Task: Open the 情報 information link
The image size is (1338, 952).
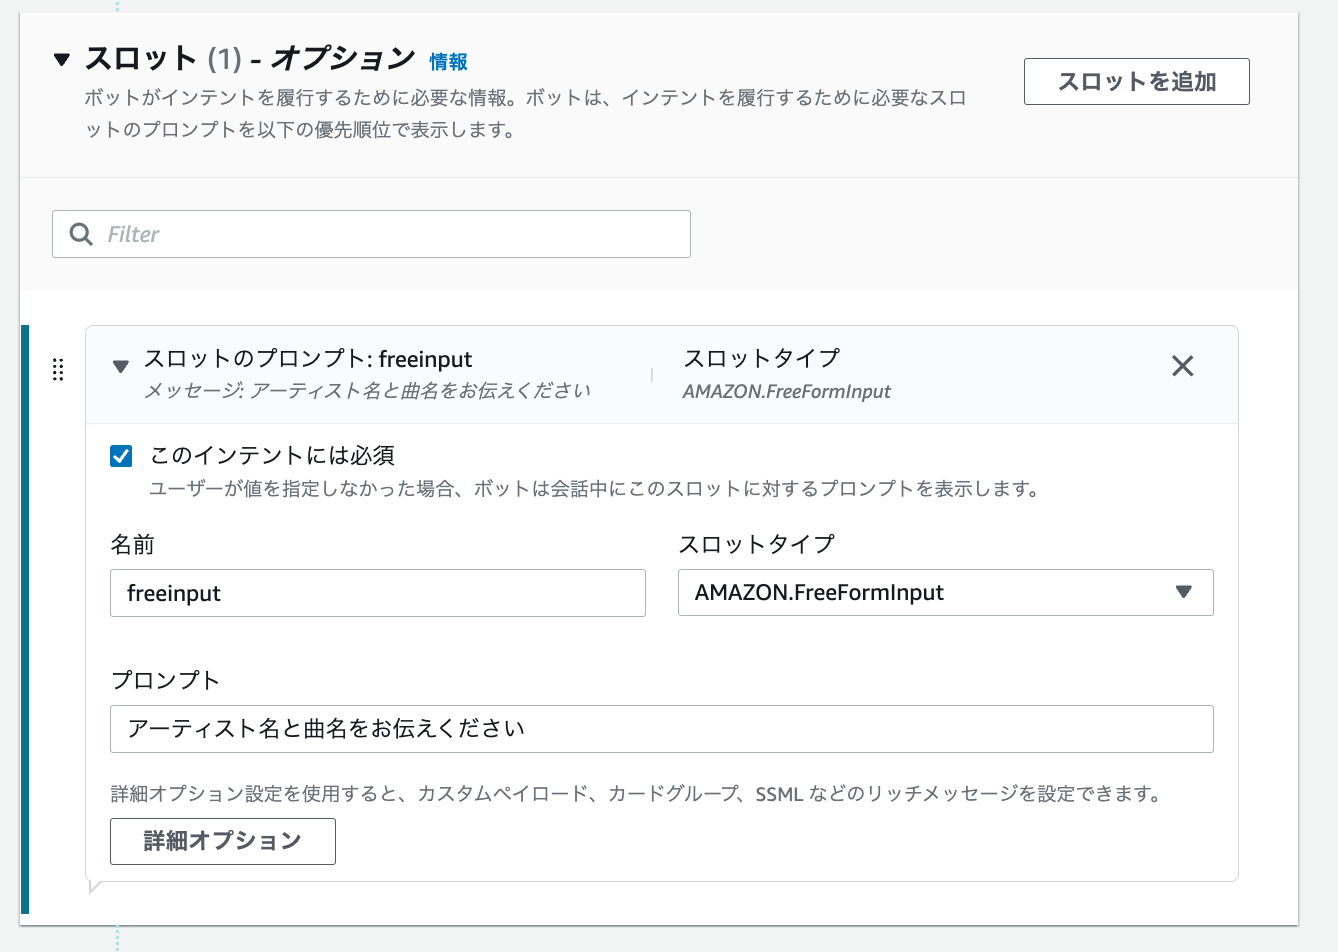Action: coord(448,60)
